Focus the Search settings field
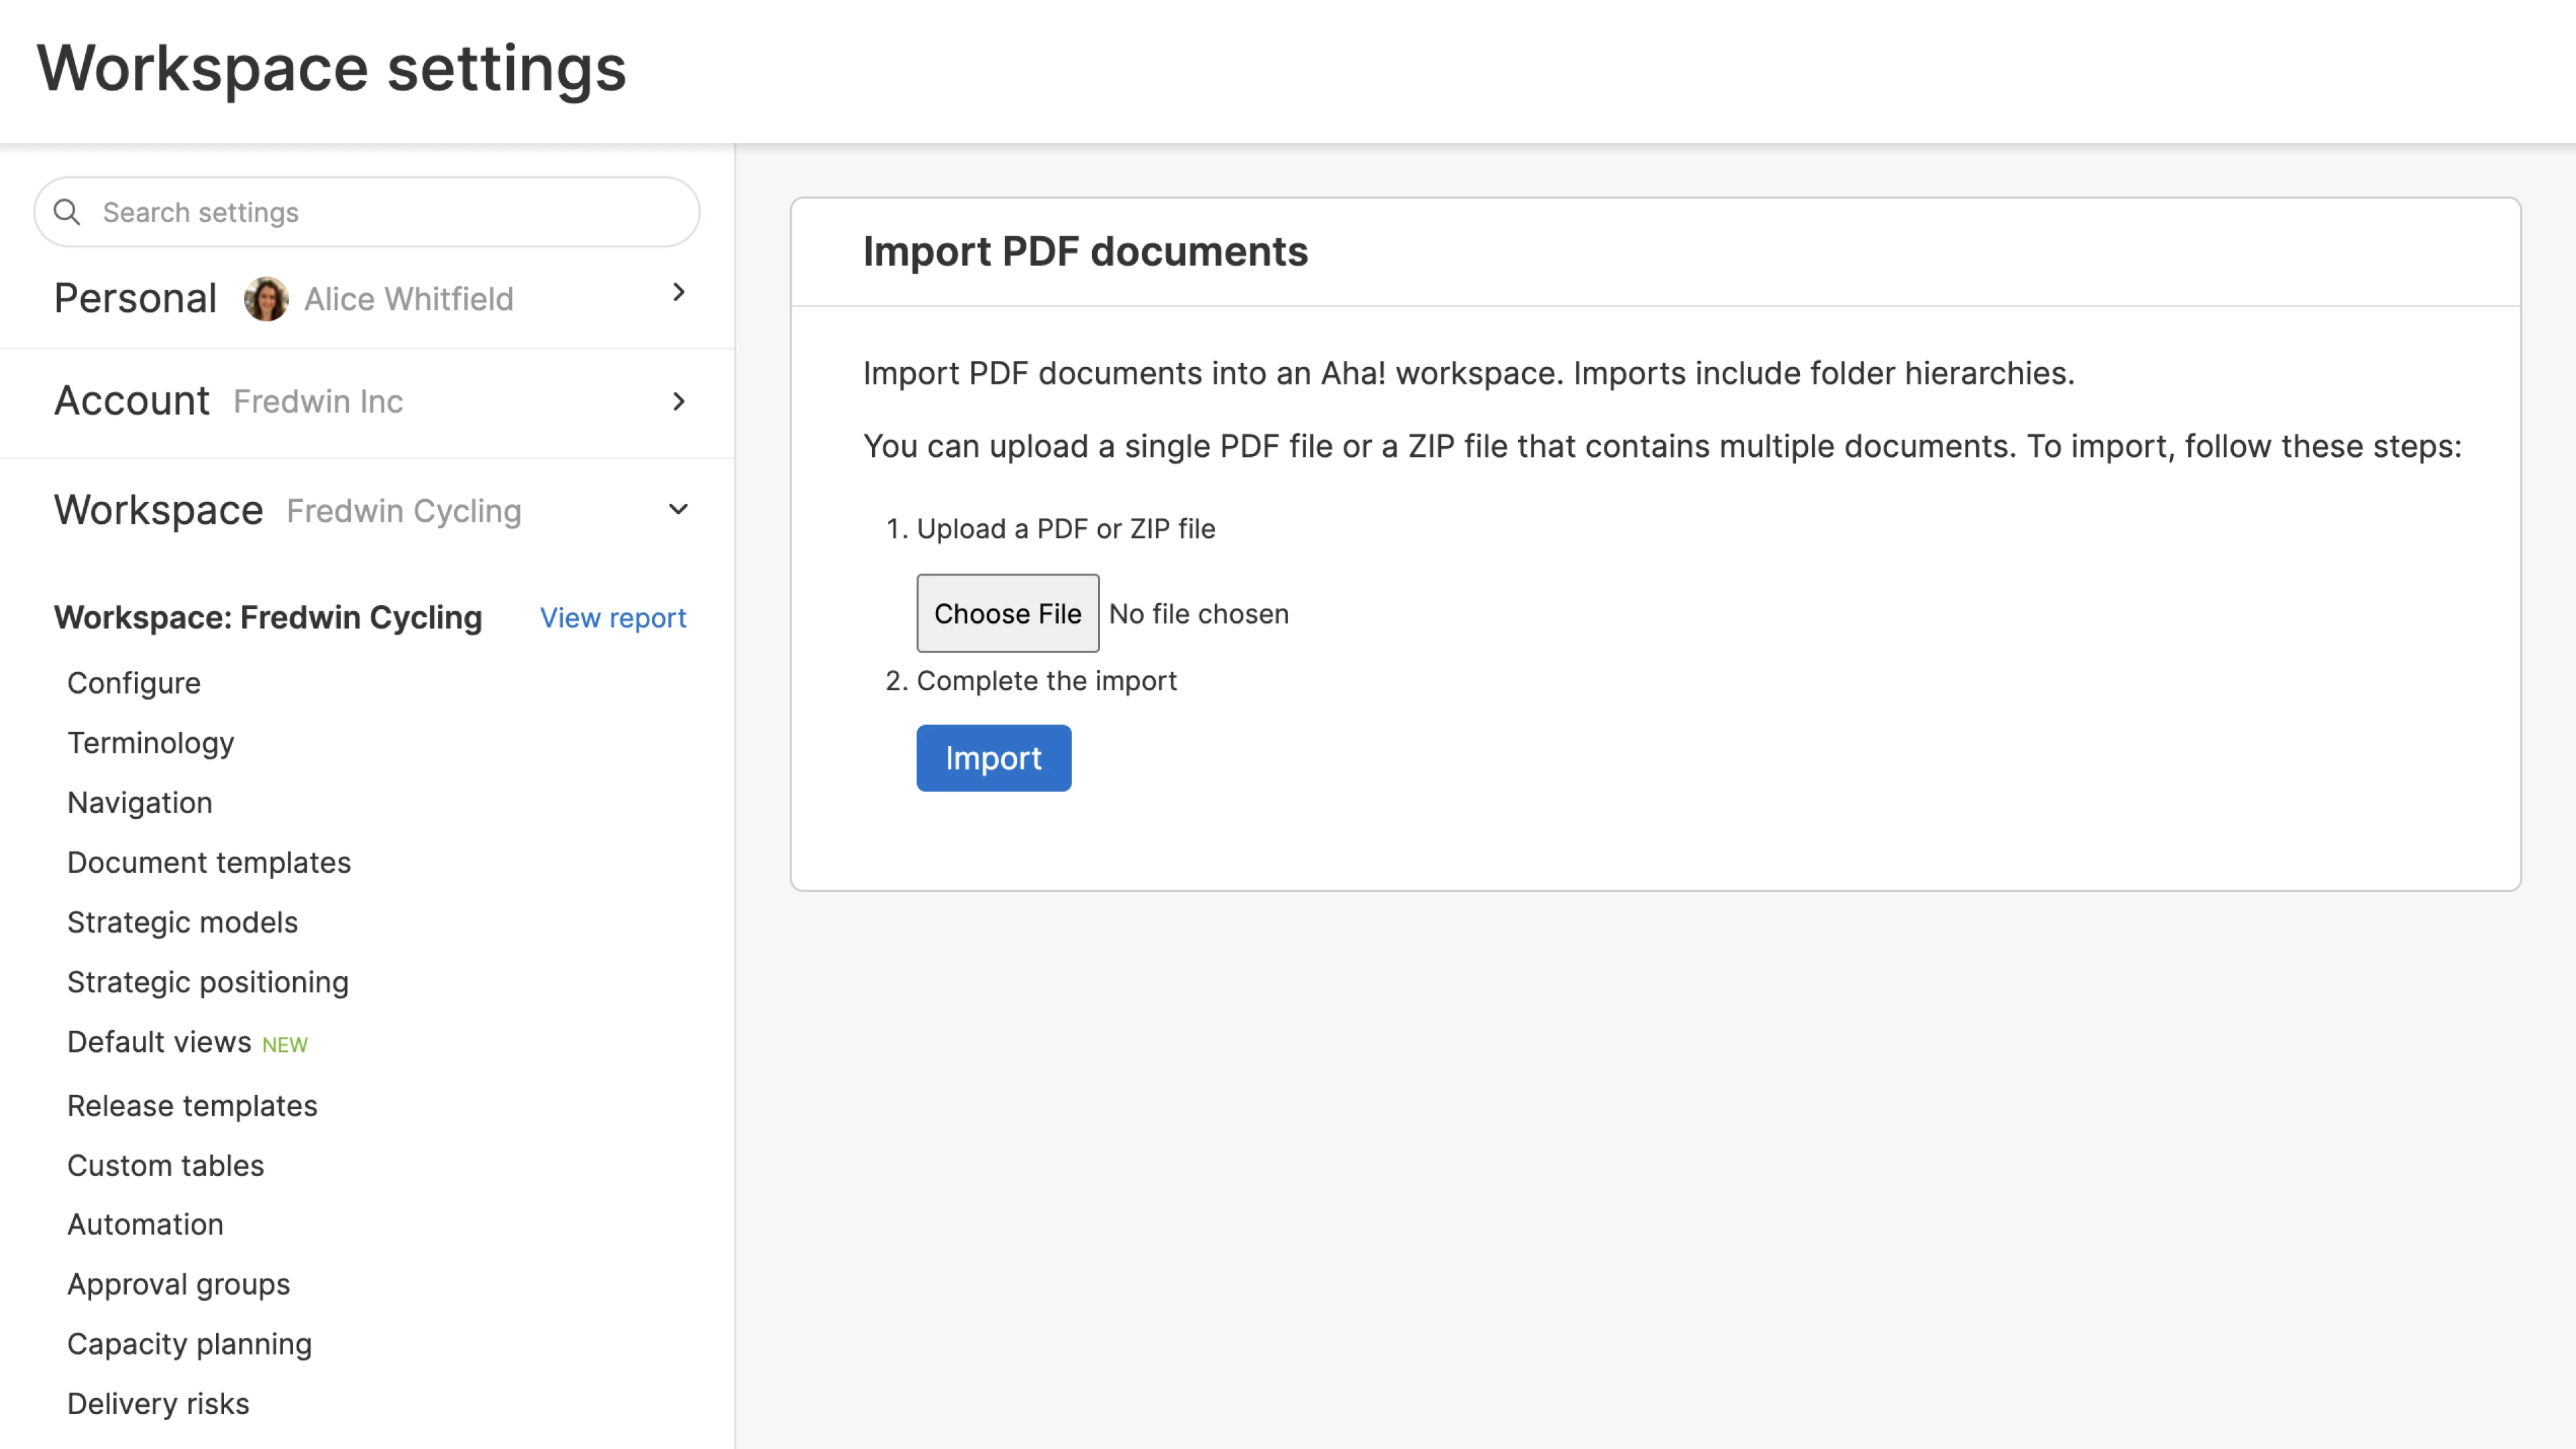2576x1449 pixels. pyautogui.click(x=390, y=212)
